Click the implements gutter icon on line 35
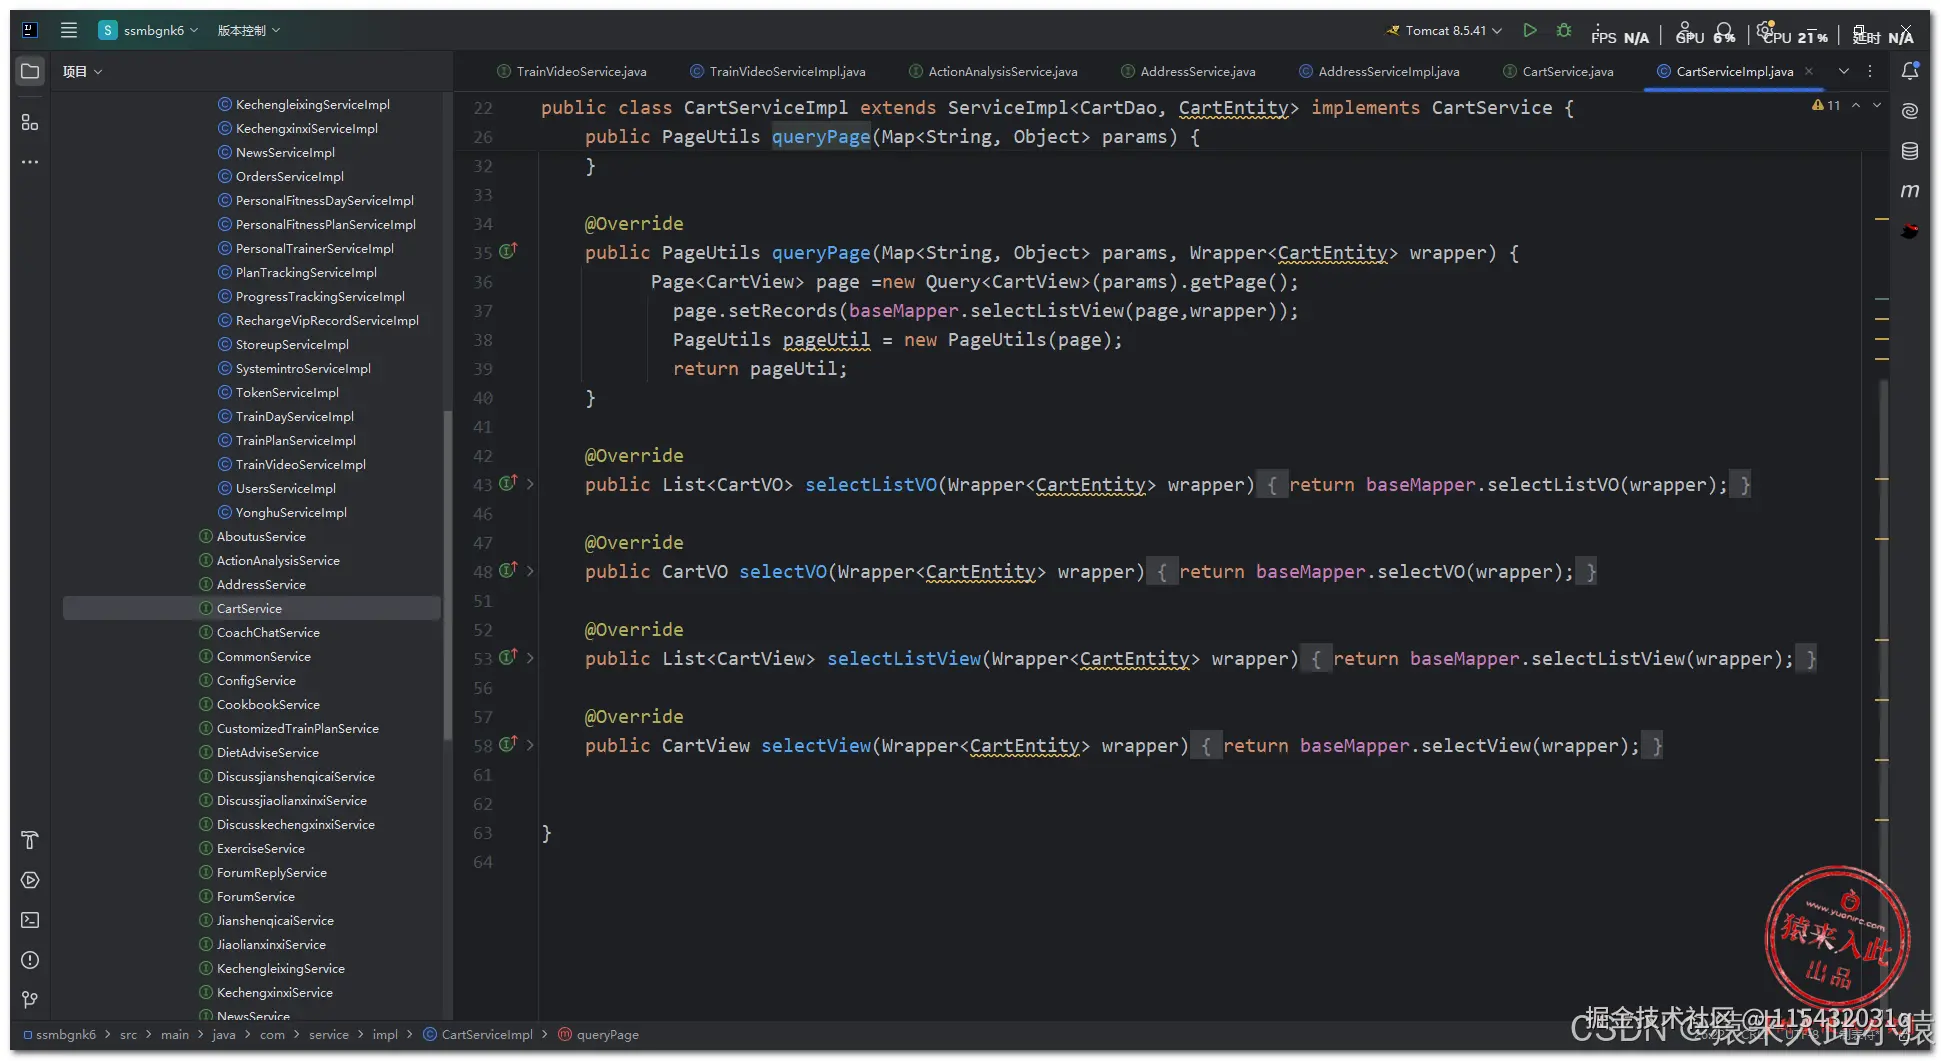This screenshot has width=1941, height=1061. [508, 251]
